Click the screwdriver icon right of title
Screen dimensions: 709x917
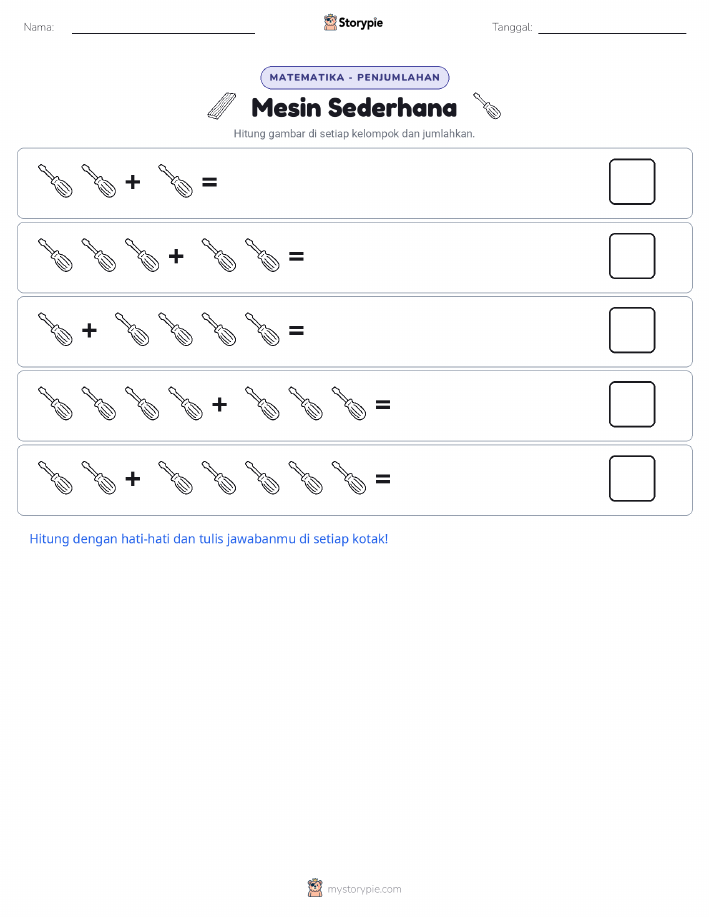click(x=487, y=105)
